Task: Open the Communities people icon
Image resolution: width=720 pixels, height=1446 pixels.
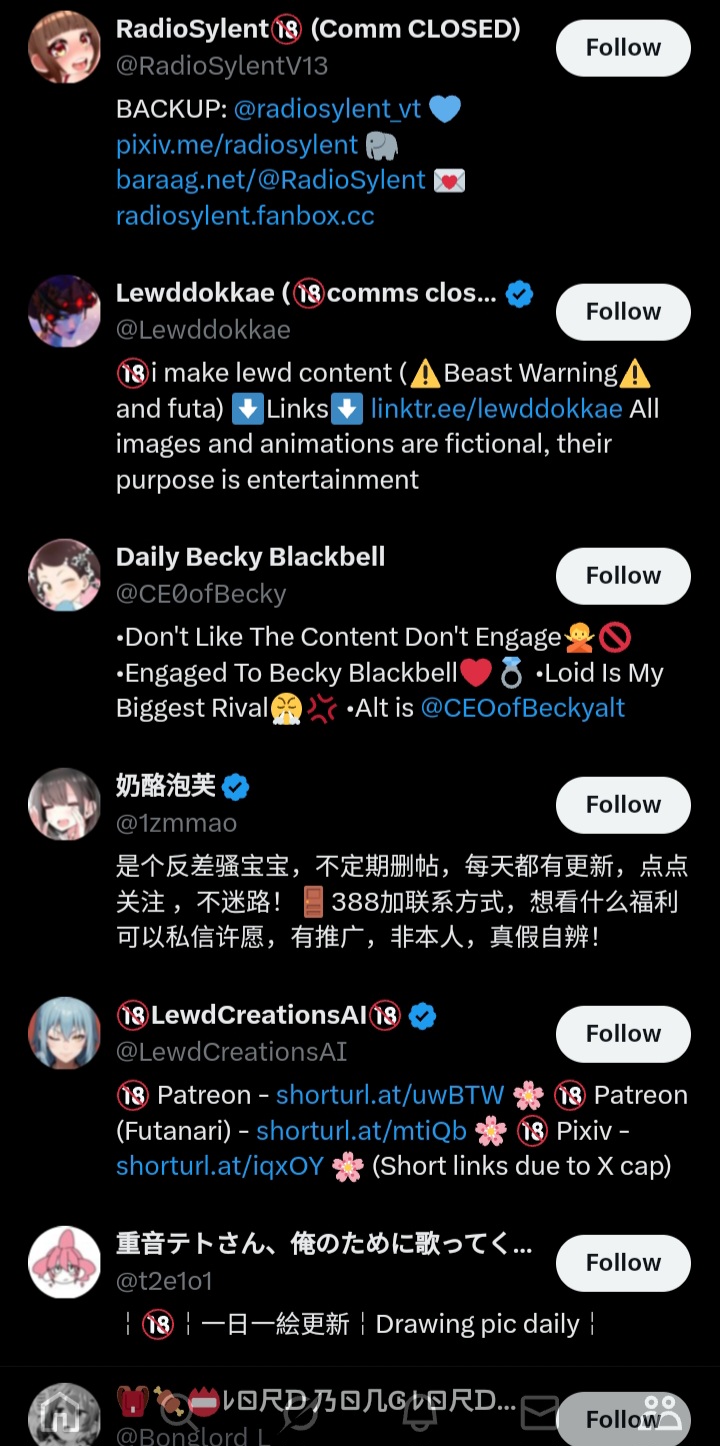Action: pyautogui.click(x=660, y=1414)
